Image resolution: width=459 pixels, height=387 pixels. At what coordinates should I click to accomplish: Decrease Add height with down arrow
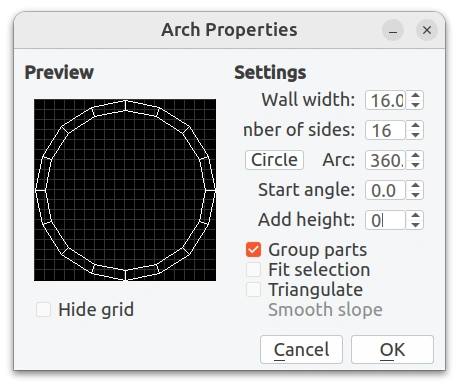pyautogui.click(x=415, y=225)
